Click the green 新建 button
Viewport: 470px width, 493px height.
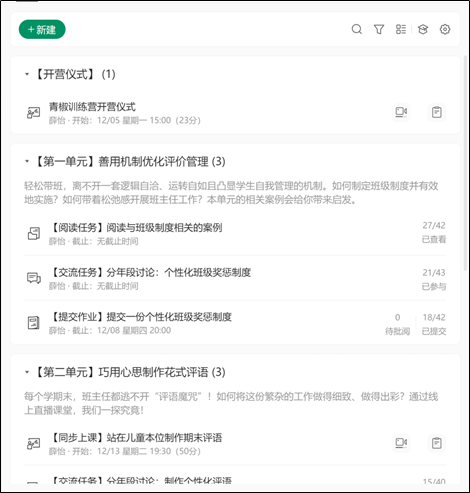tap(42, 30)
